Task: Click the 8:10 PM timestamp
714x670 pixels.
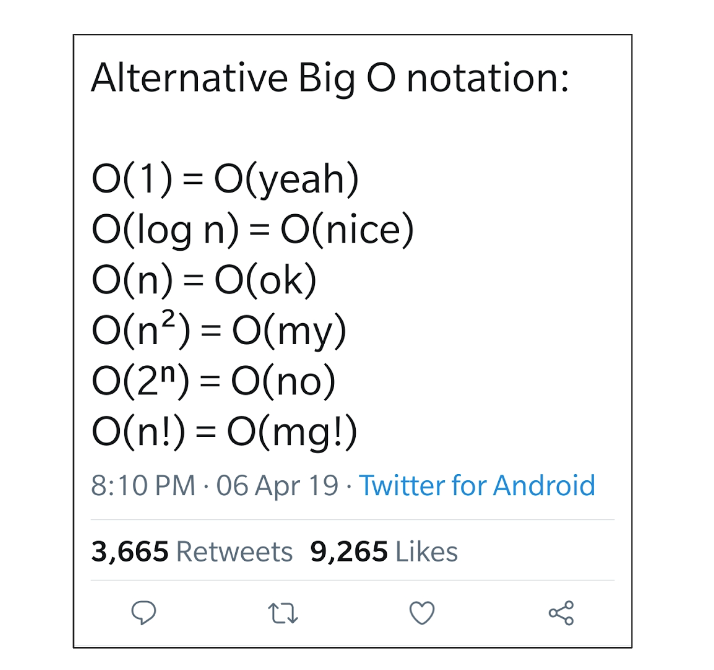Action: click(142, 486)
